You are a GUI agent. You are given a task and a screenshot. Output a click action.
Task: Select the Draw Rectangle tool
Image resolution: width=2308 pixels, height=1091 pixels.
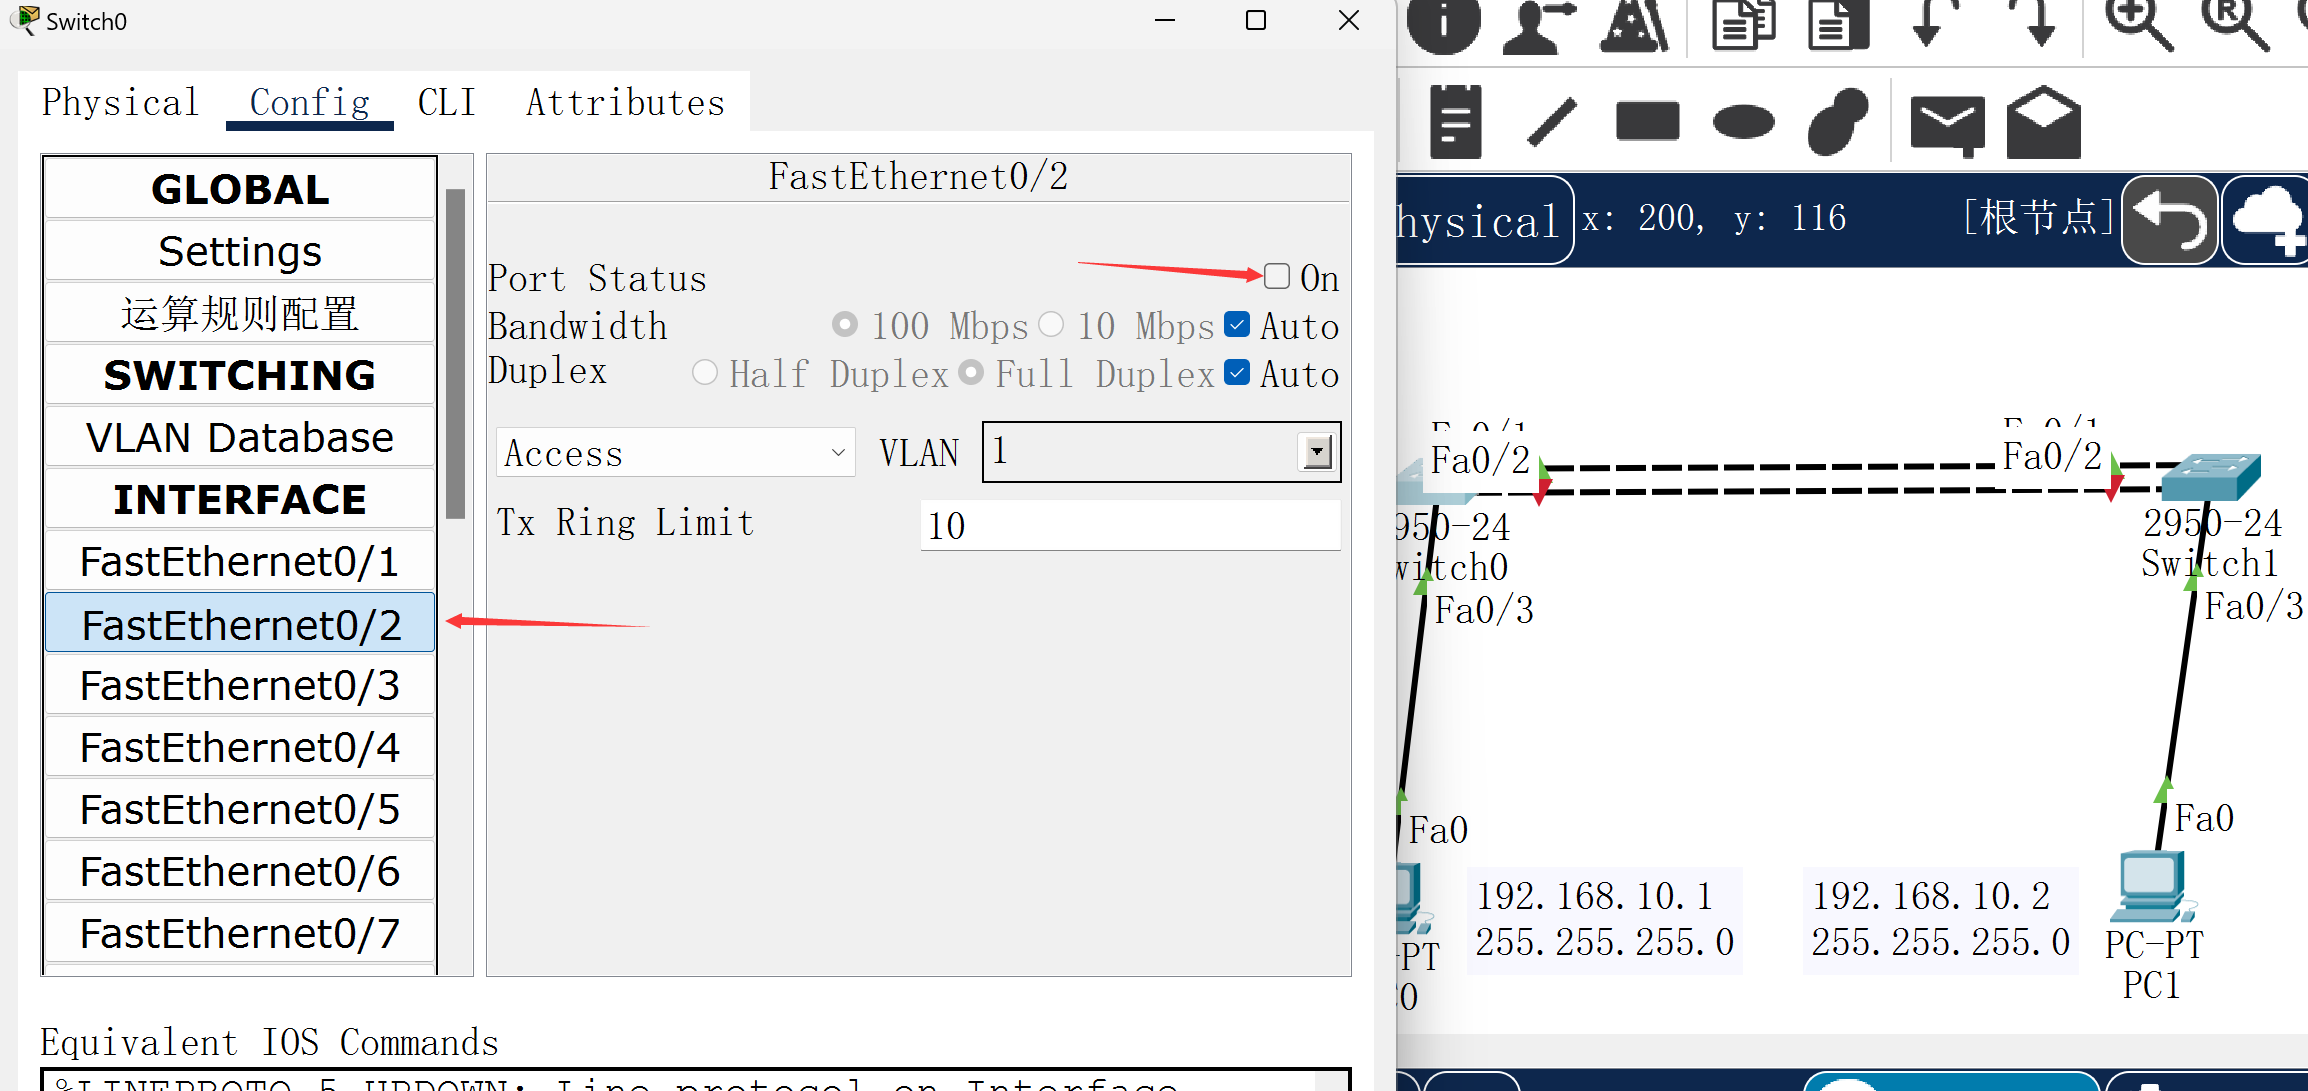1647,122
